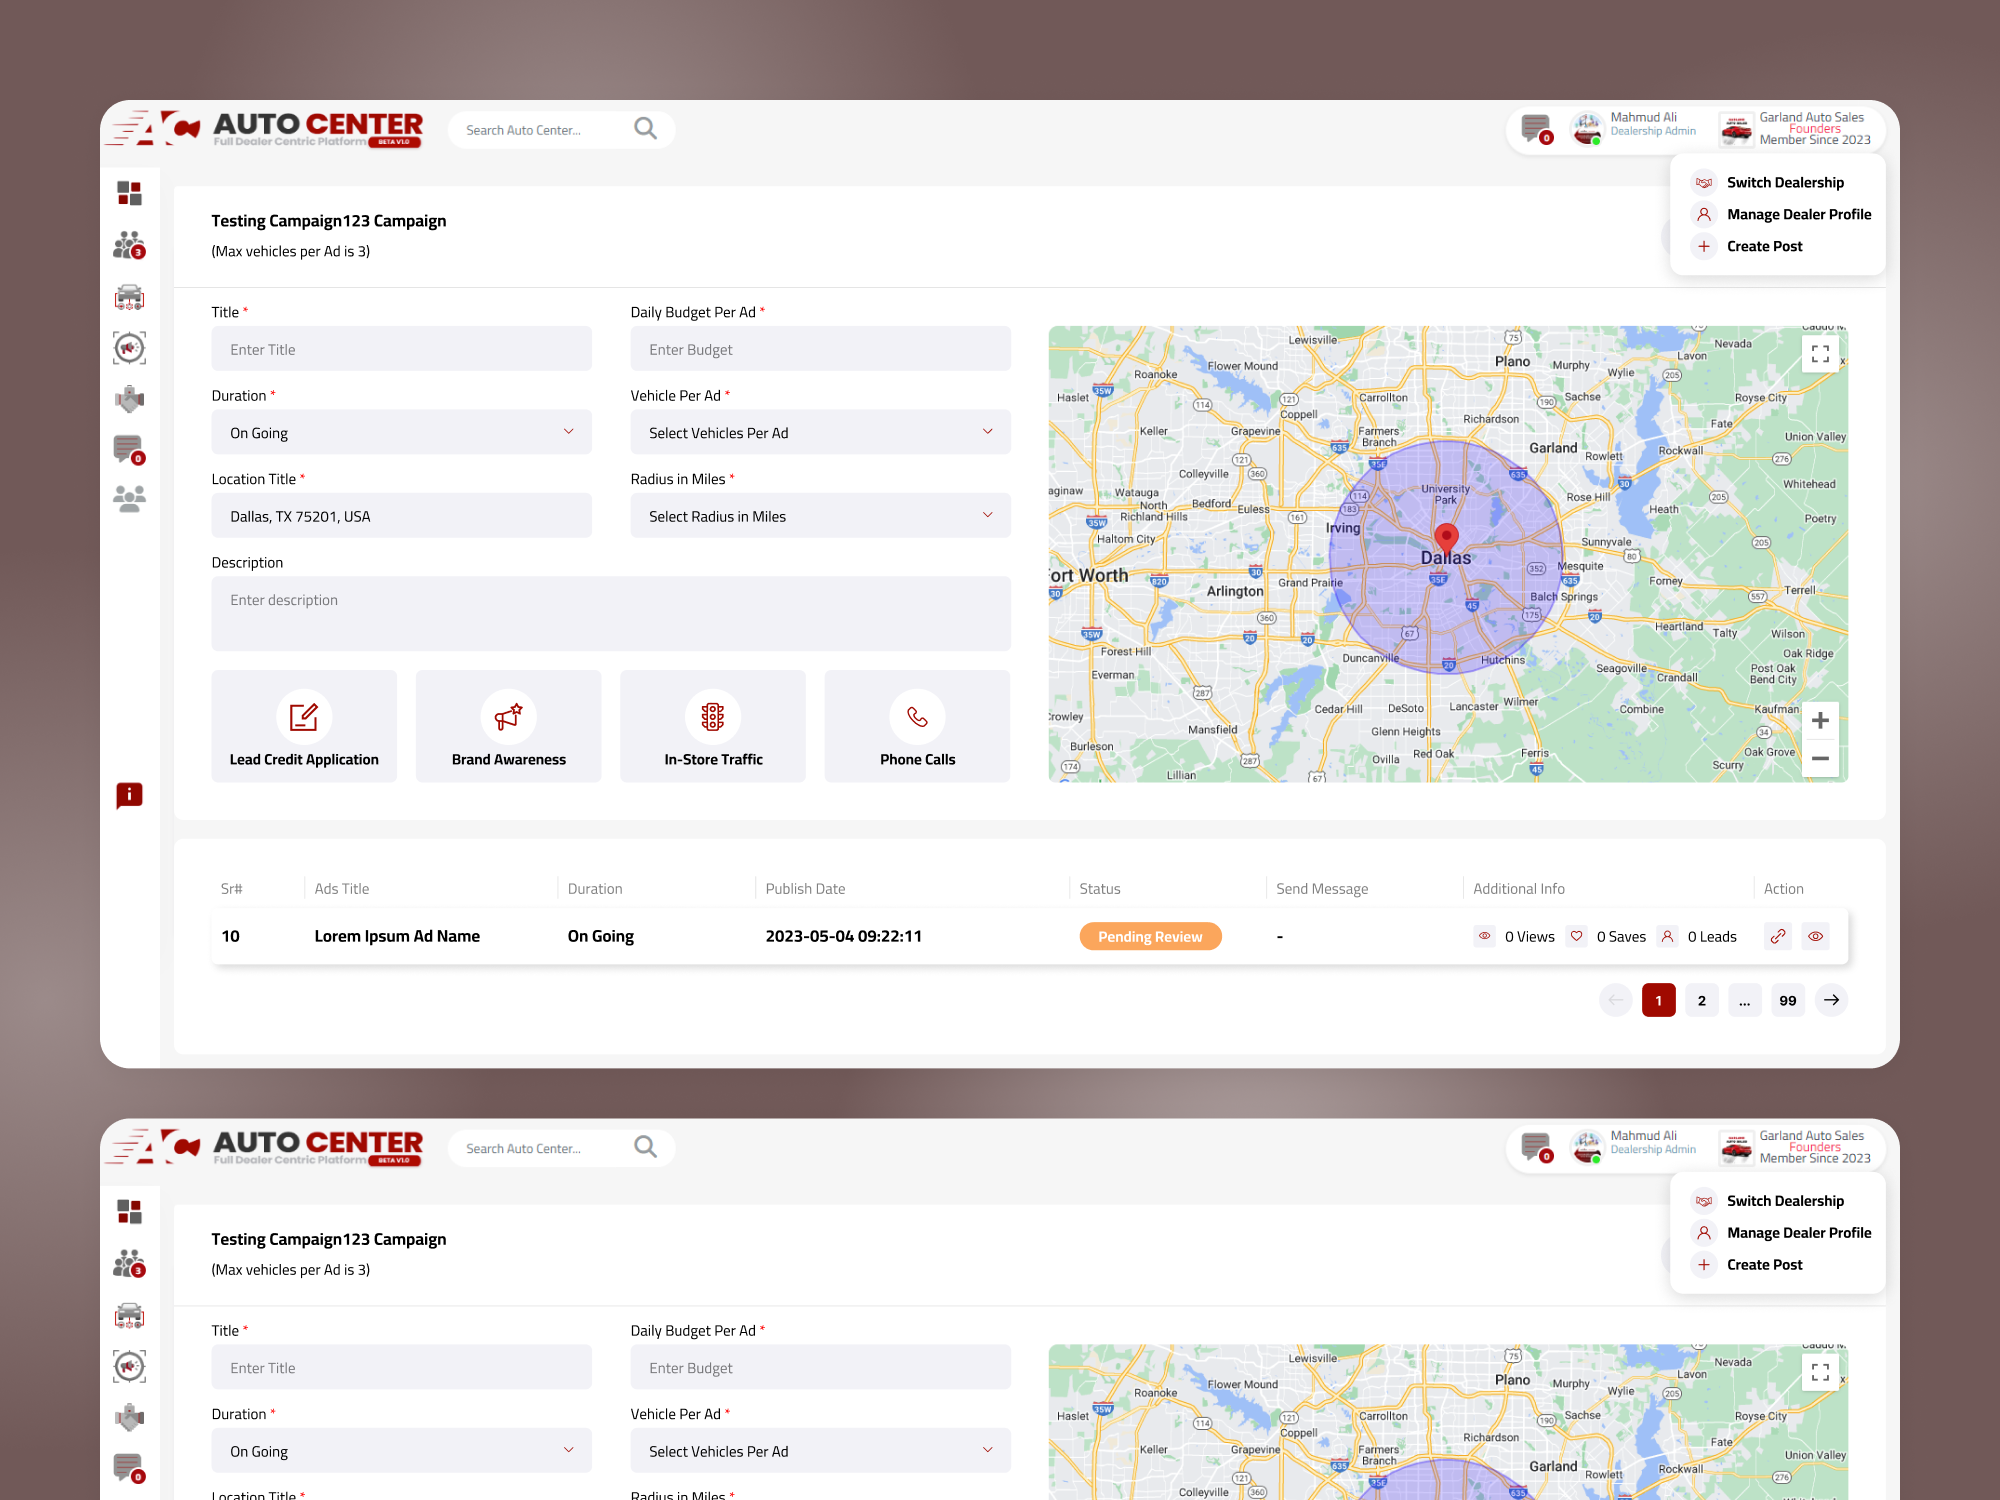Image resolution: width=2000 pixels, height=1500 pixels.
Task: Click the search magnifier icon in top bar
Action: click(x=645, y=129)
